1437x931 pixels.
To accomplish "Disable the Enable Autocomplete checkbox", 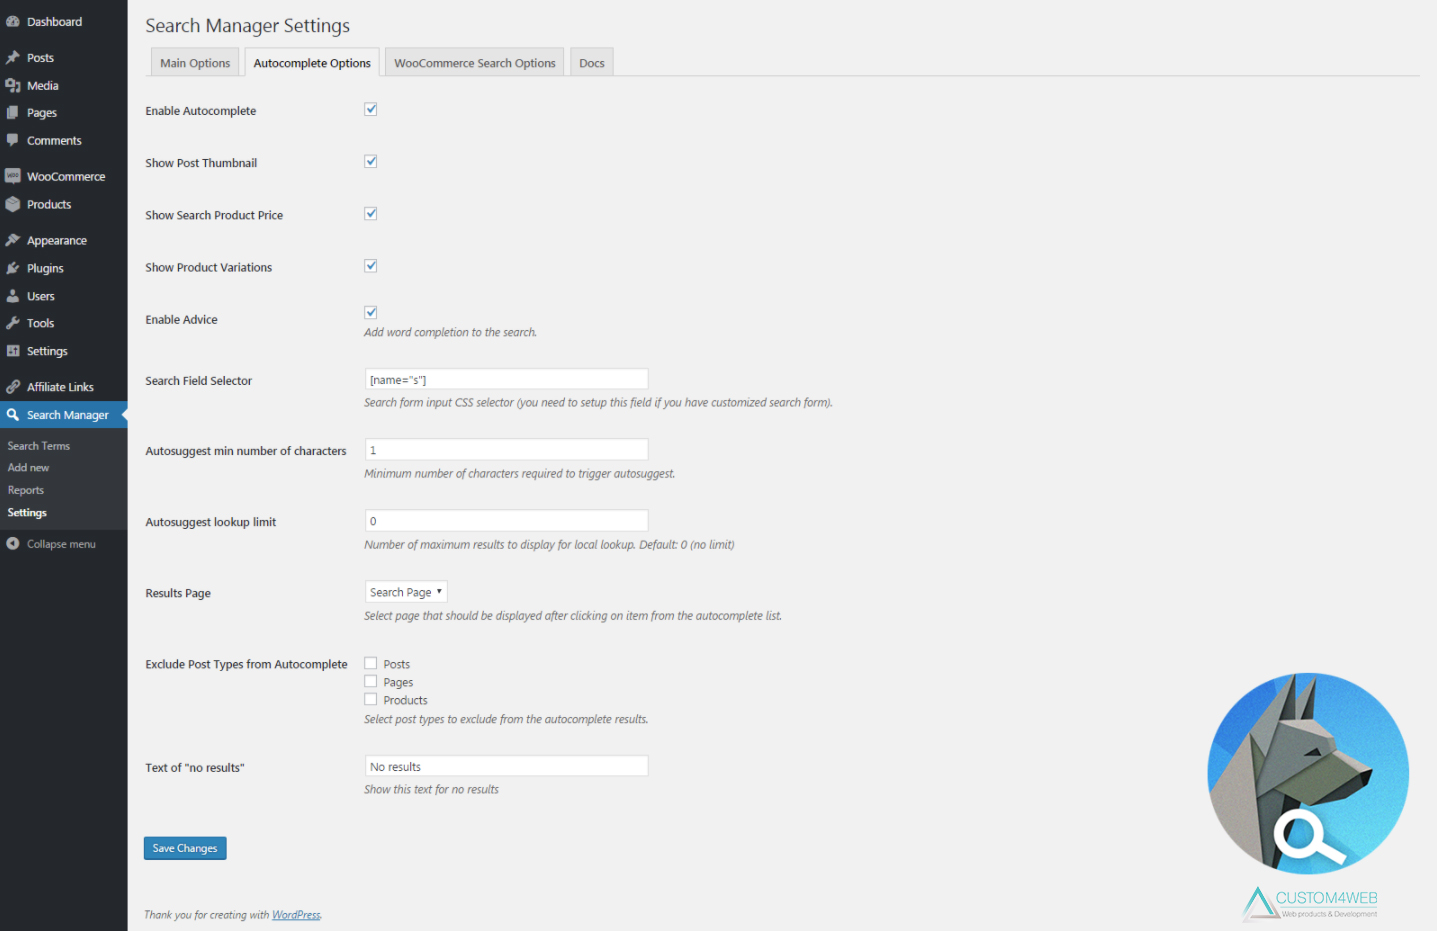I will [x=371, y=110].
